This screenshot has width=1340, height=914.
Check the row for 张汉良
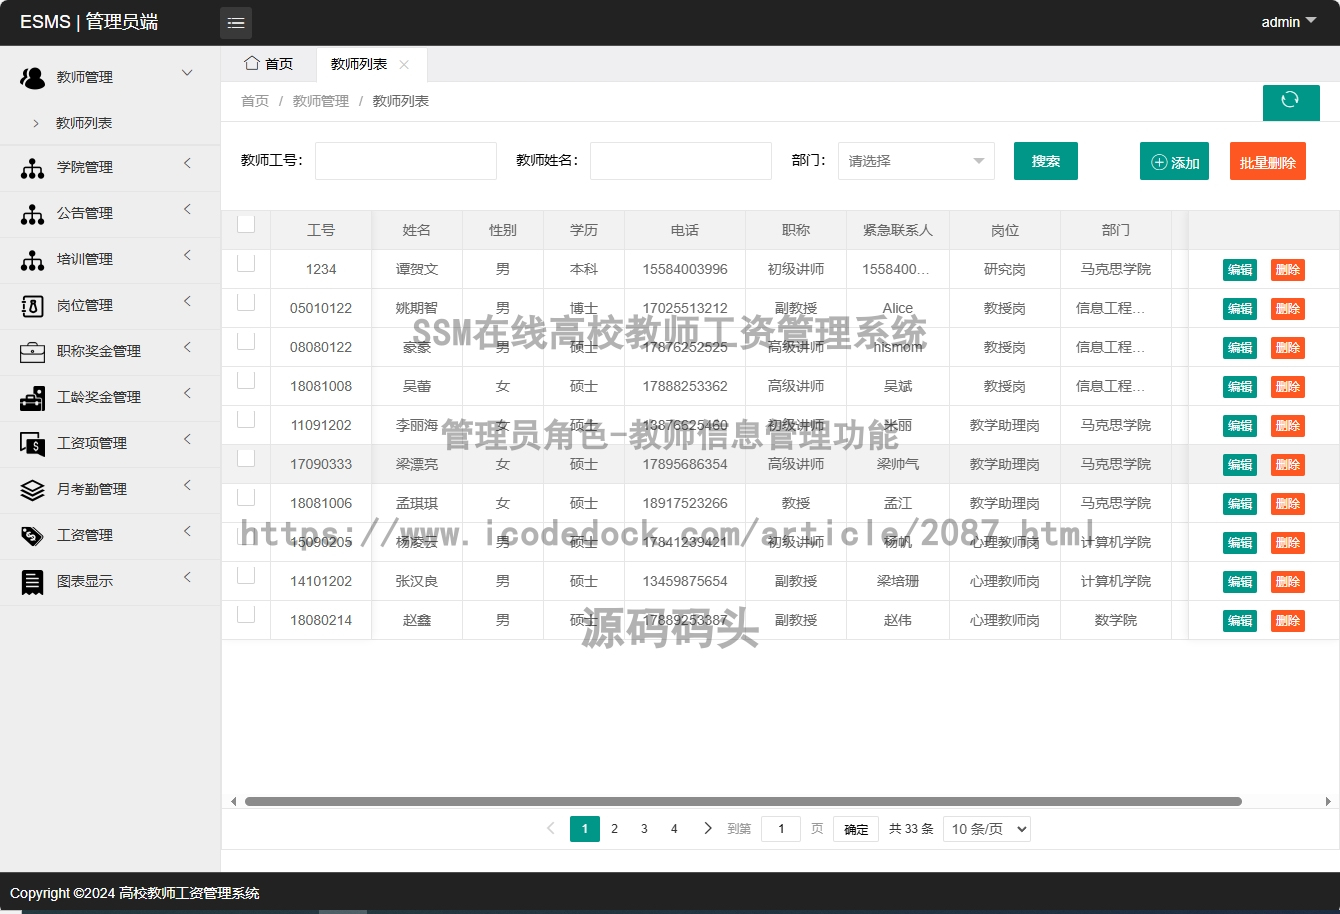(246, 575)
